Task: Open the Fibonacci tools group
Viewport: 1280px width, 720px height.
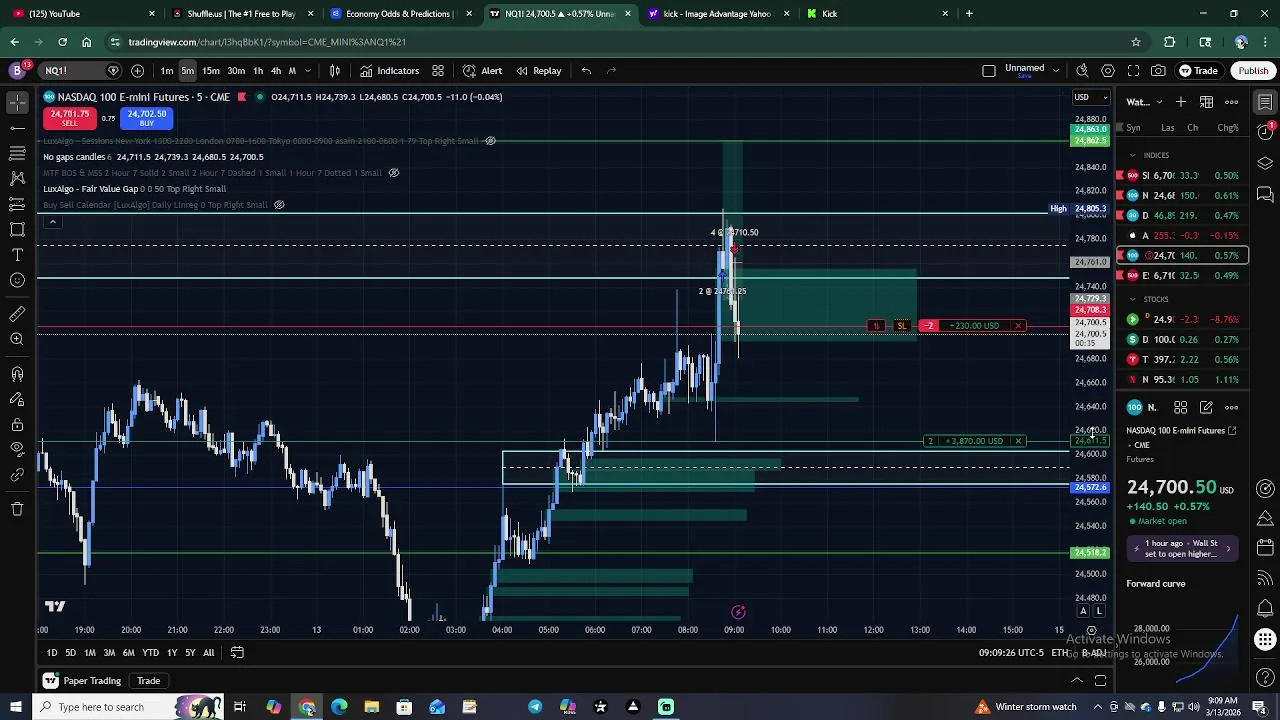Action: tap(17, 153)
